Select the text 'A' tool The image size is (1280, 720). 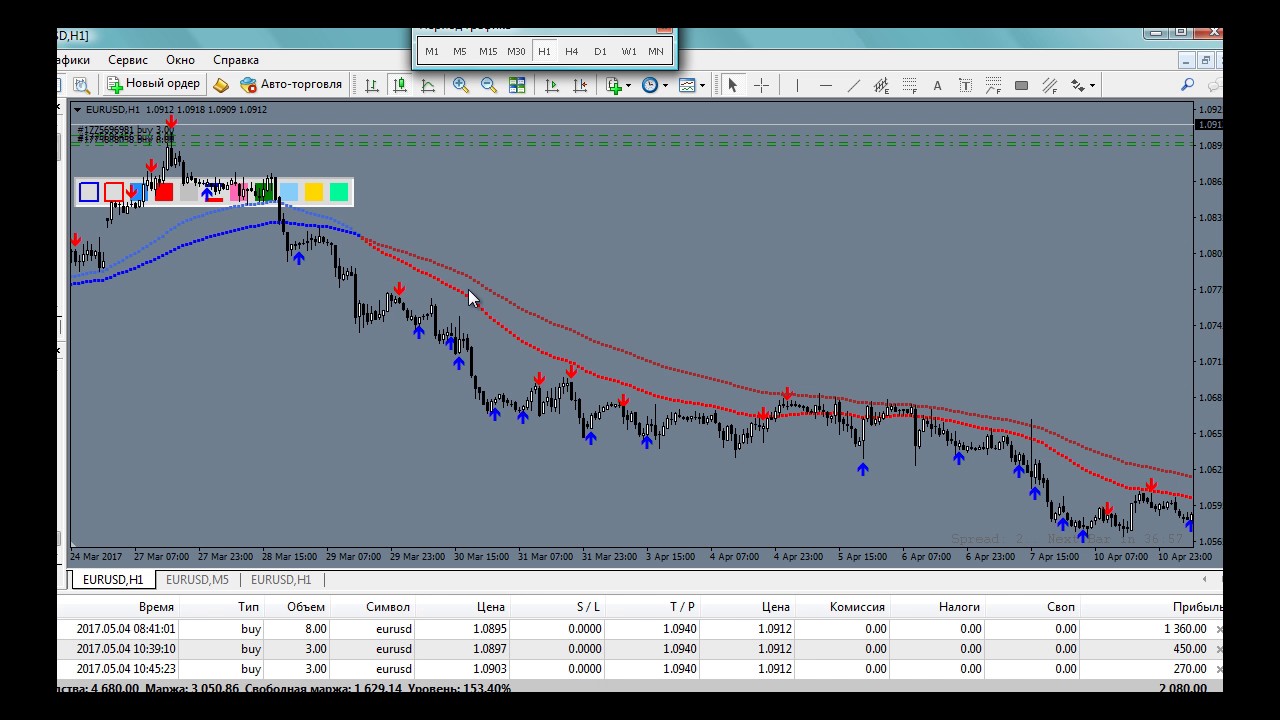[937, 85]
